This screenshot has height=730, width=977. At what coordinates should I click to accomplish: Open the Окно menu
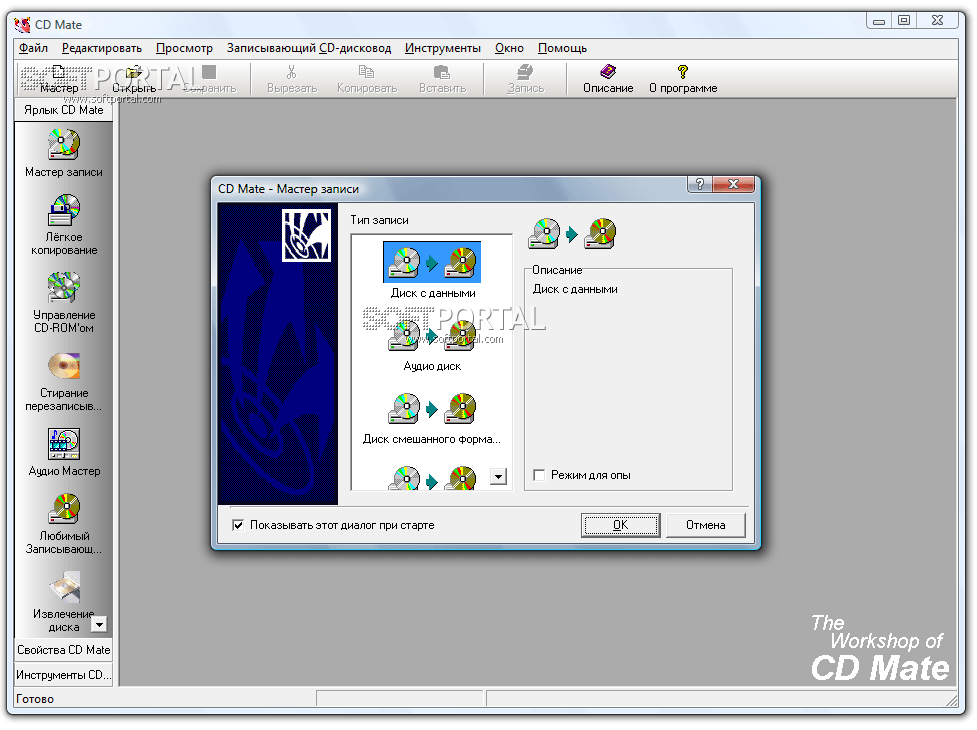[510, 48]
